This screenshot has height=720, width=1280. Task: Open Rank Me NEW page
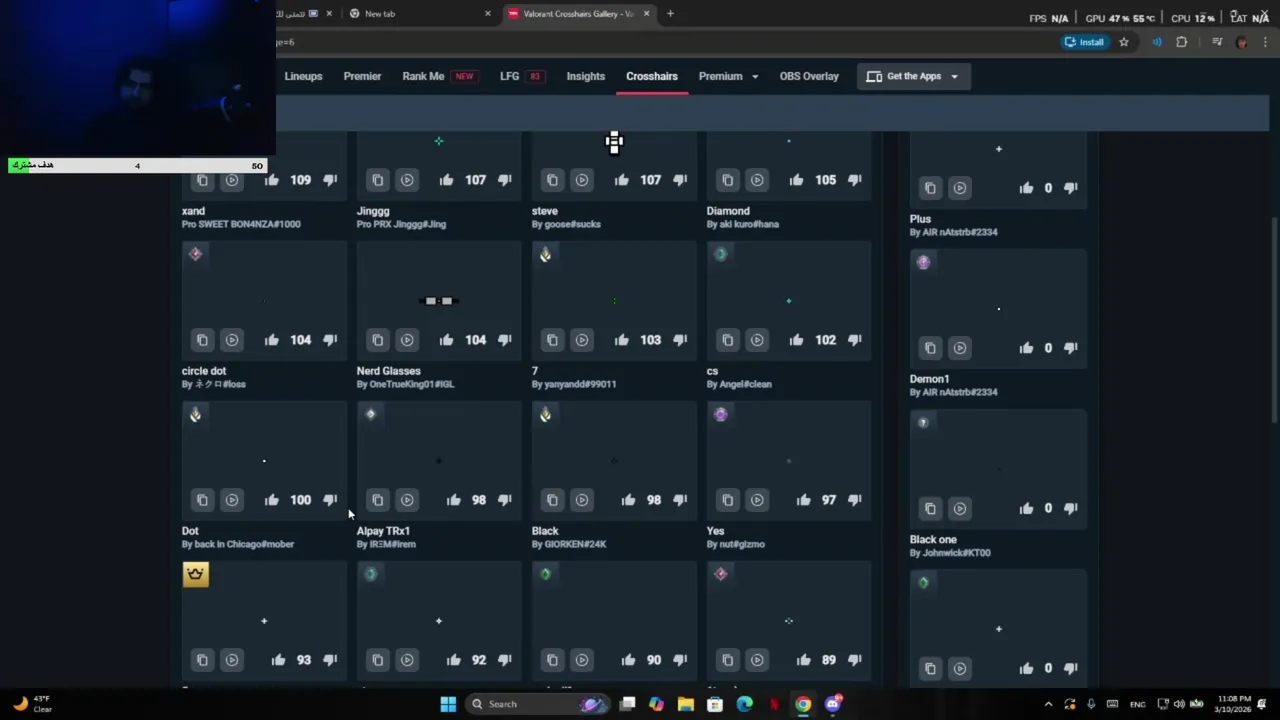pyautogui.click(x=438, y=76)
